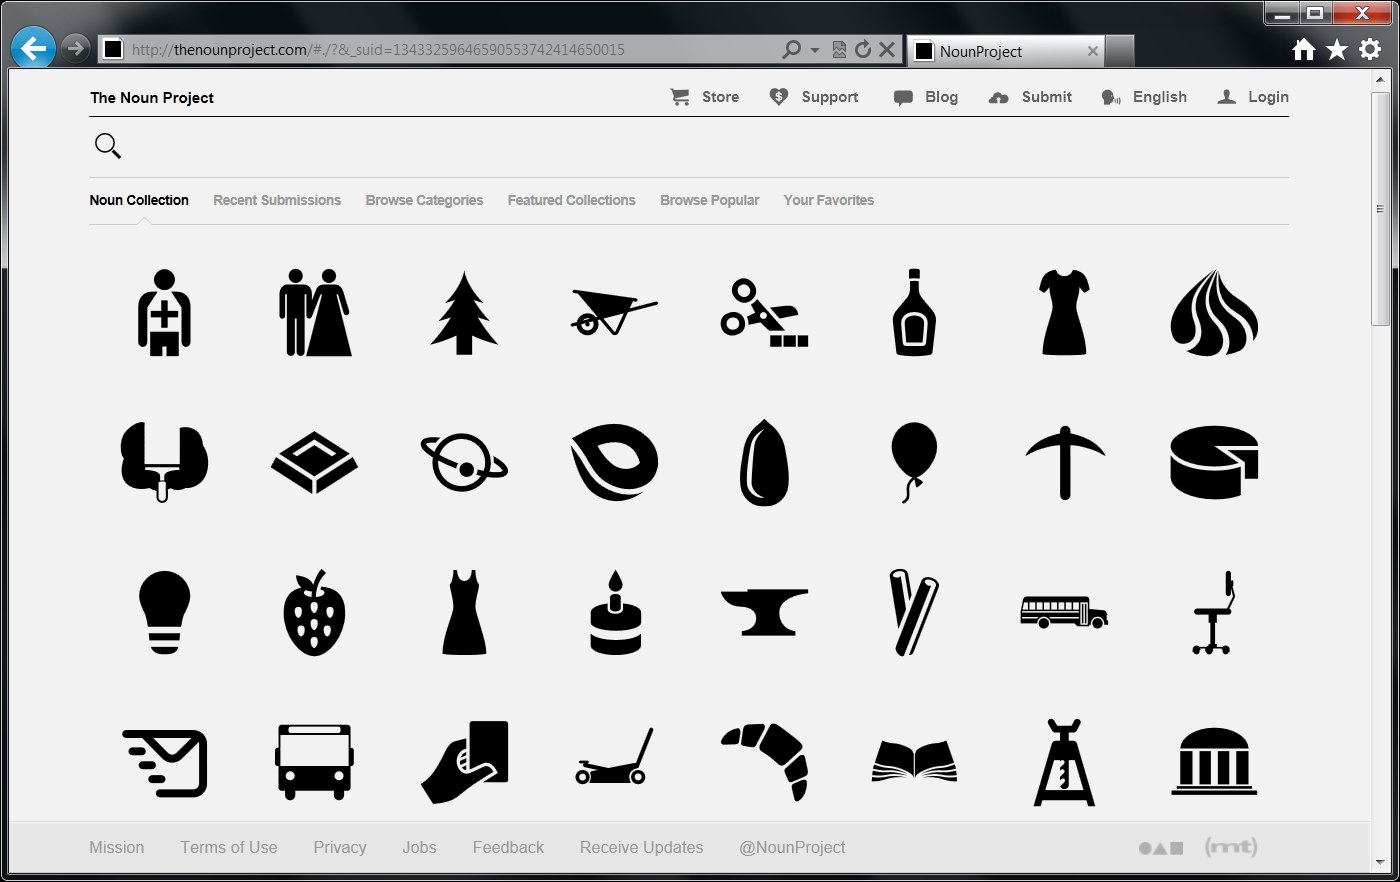Select the whipped cream swirl icon
The image size is (1400, 882).
click(x=1214, y=312)
